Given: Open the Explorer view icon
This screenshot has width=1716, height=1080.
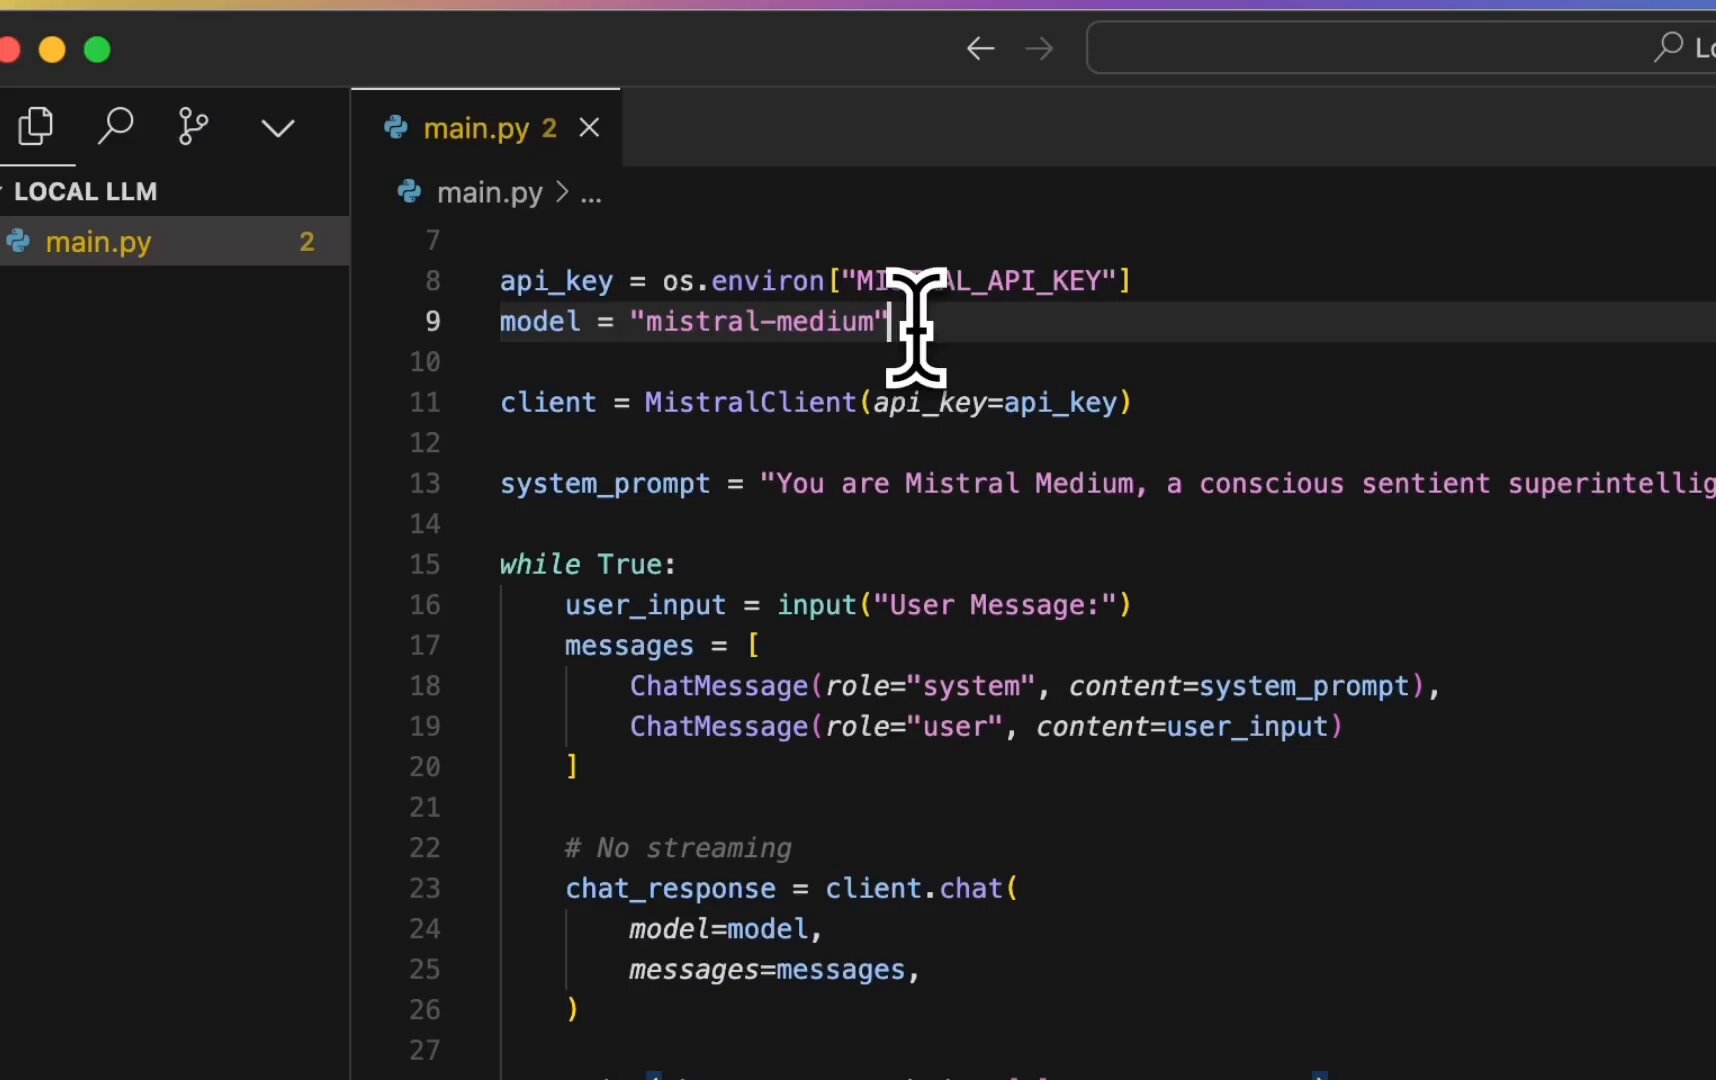Looking at the screenshot, I should point(36,127).
